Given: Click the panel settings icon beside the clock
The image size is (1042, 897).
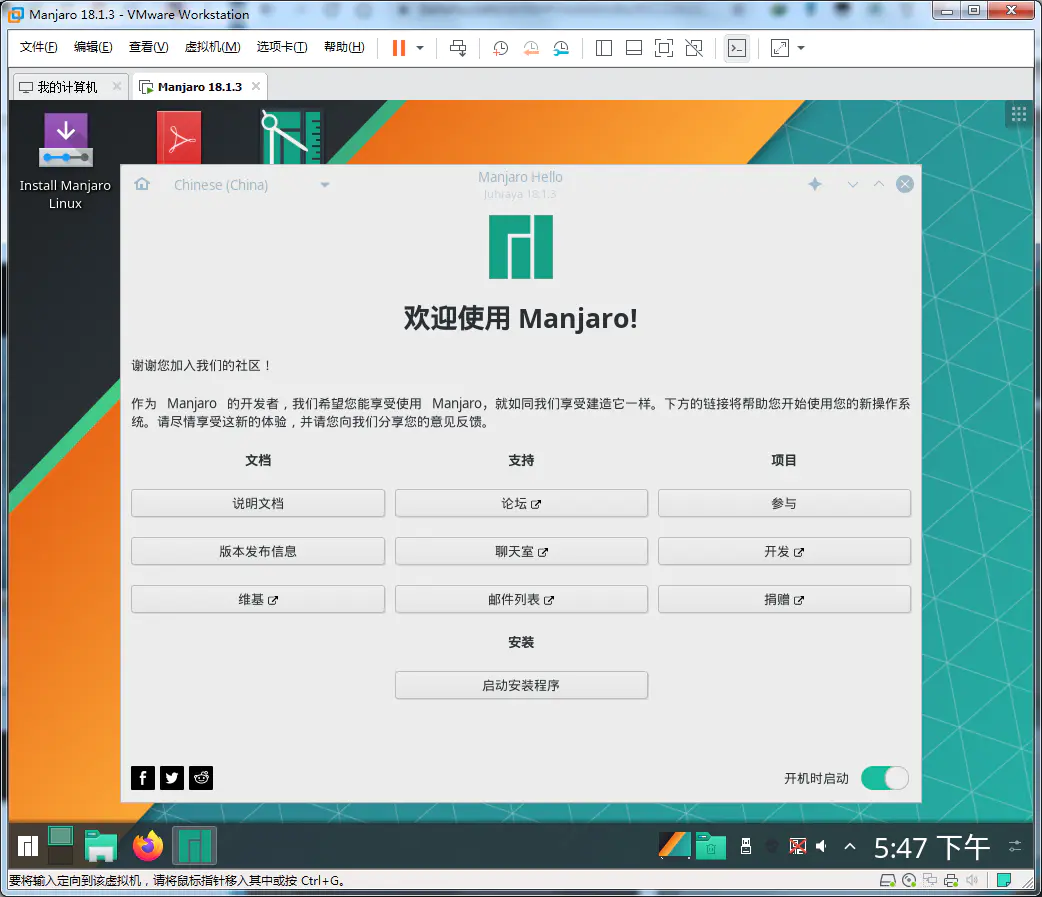Looking at the screenshot, I should coord(1015,846).
